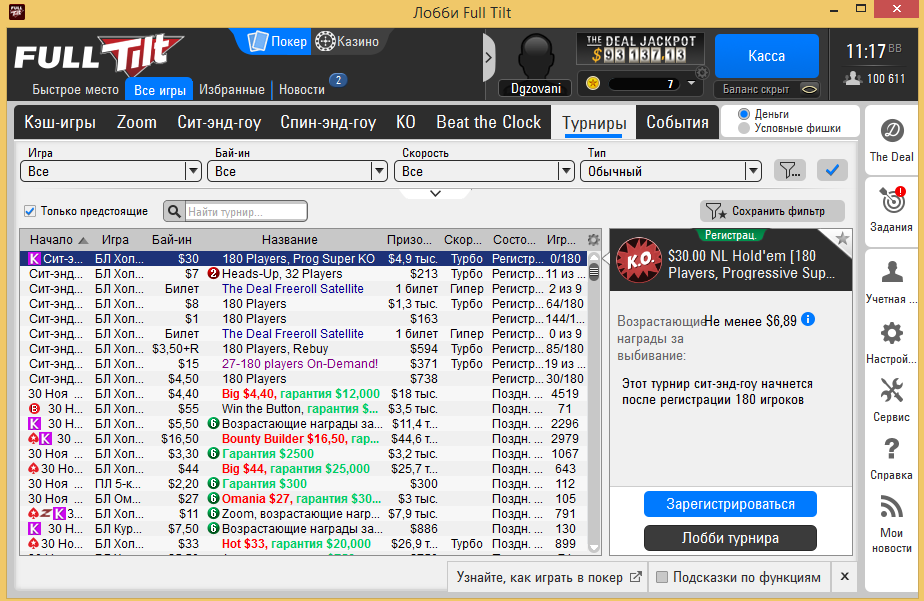
Task: Click into Найти турнир search field
Action: tap(246, 212)
